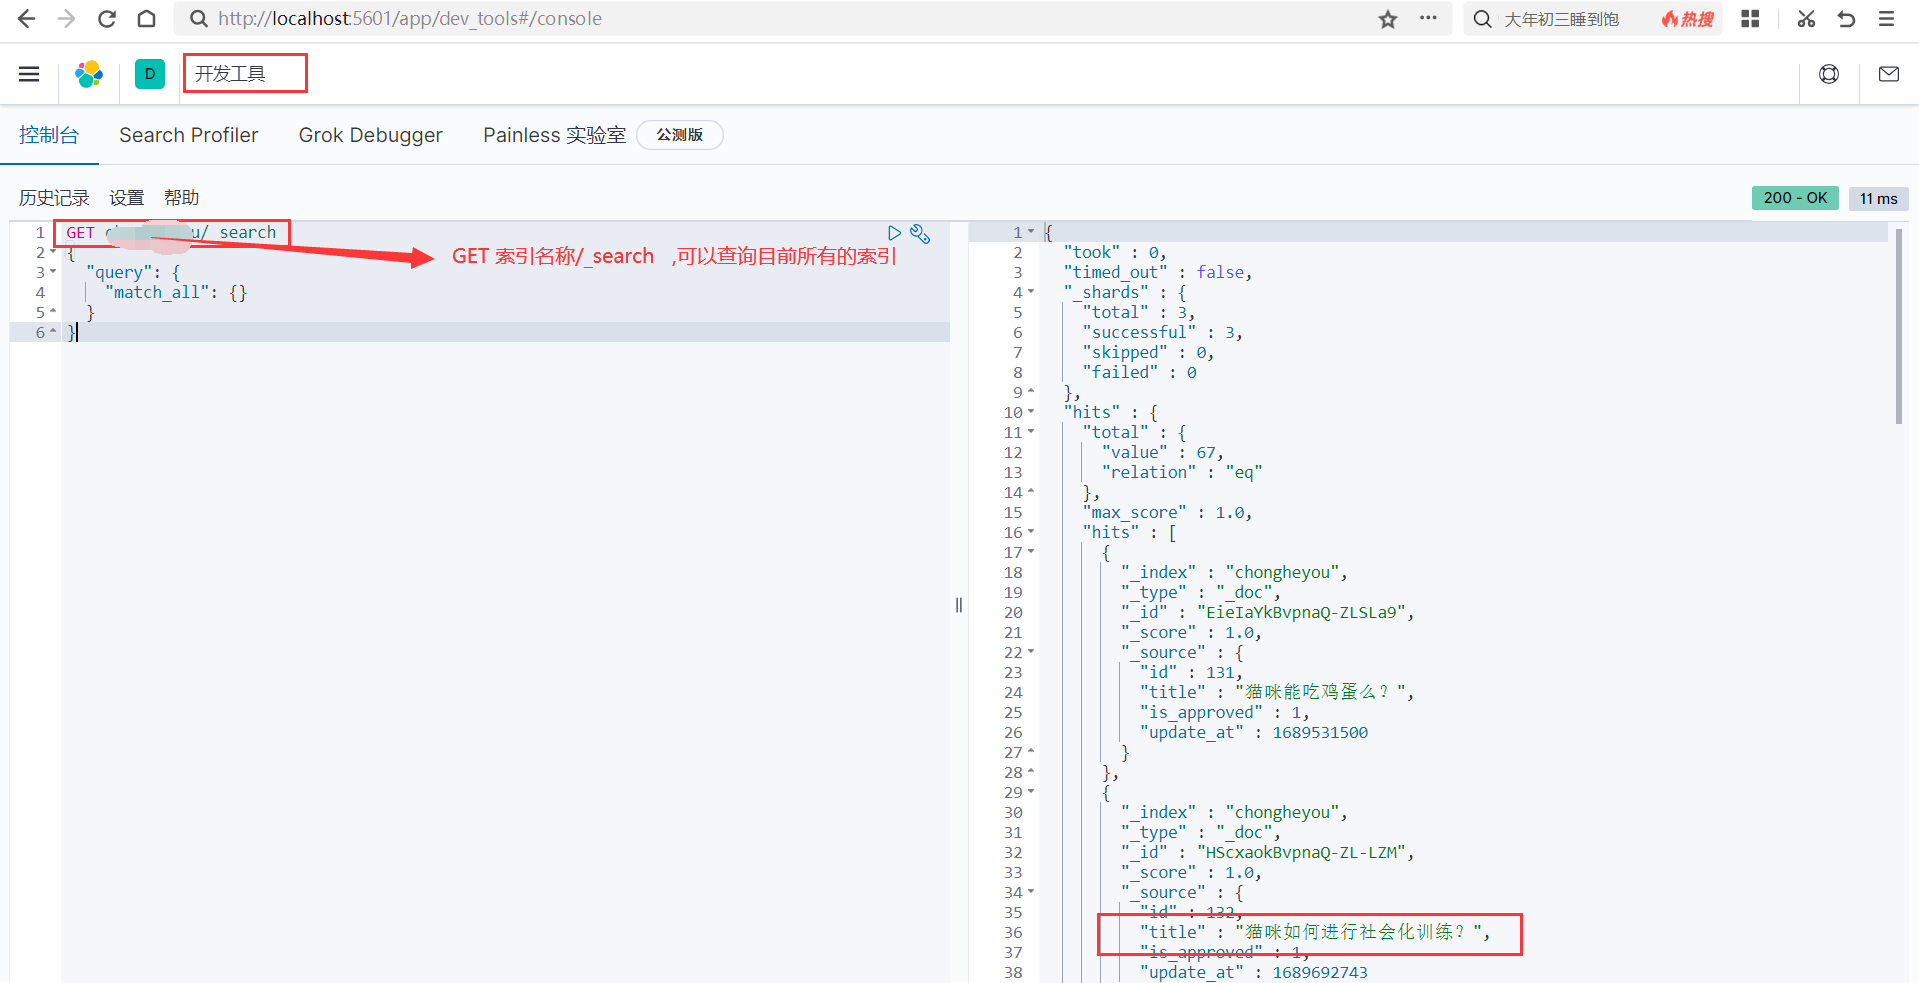
Task: Click the "update_at" : 1689531500 line
Action: click(1253, 732)
